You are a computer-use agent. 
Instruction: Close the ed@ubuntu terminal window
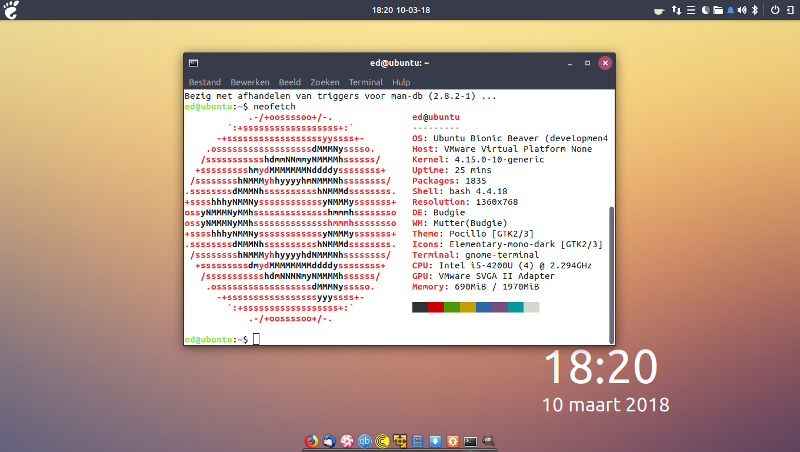point(605,63)
